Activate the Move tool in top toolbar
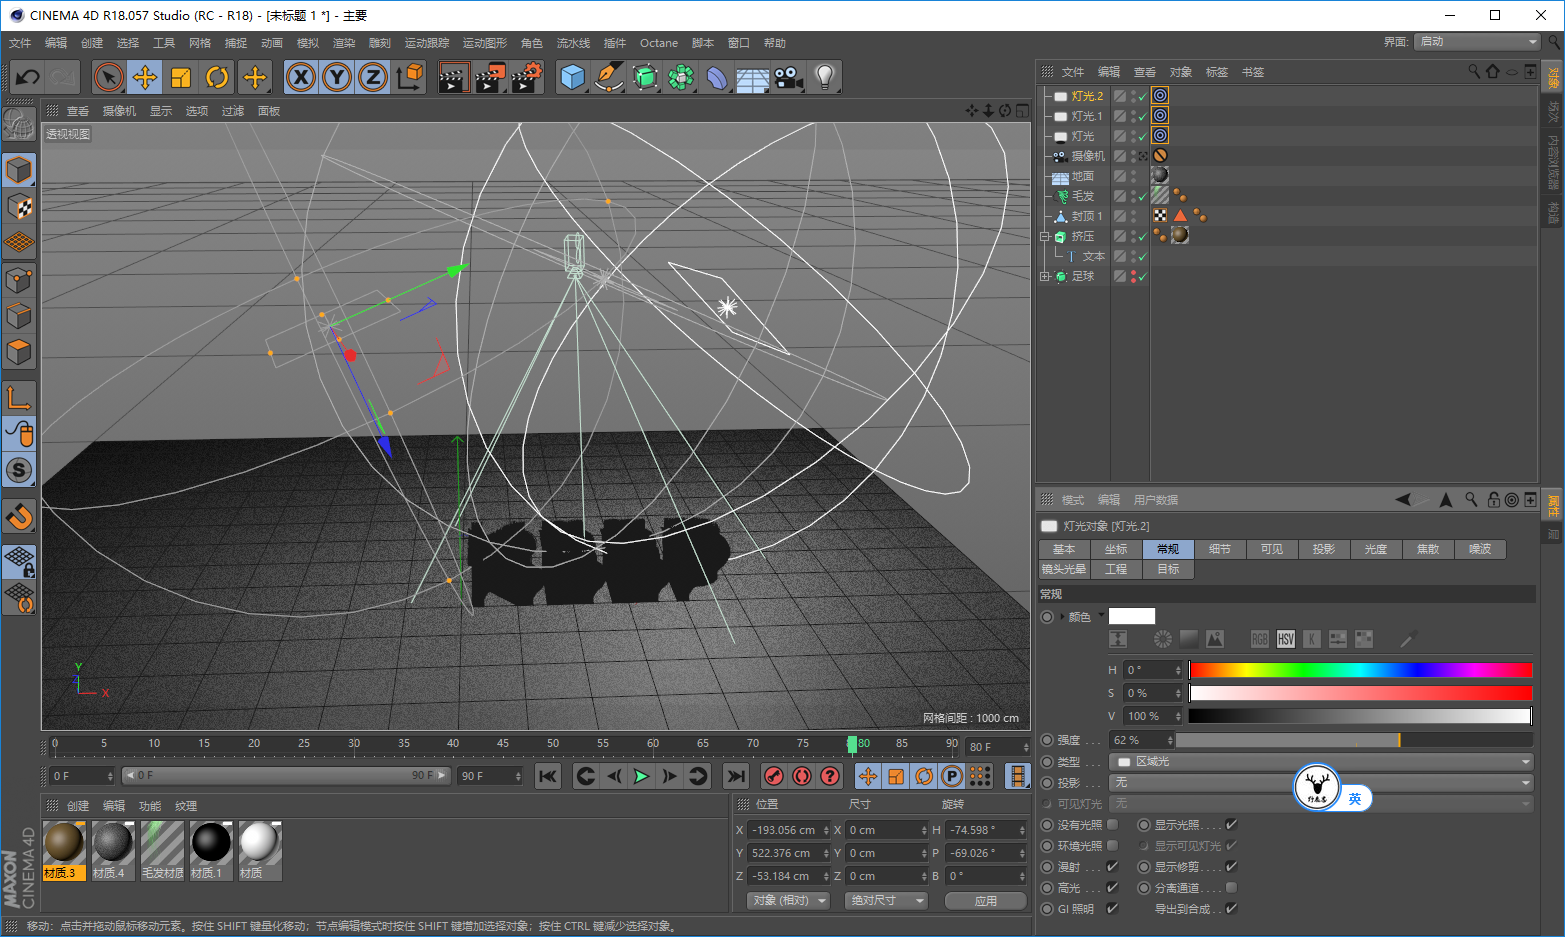 point(145,77)
